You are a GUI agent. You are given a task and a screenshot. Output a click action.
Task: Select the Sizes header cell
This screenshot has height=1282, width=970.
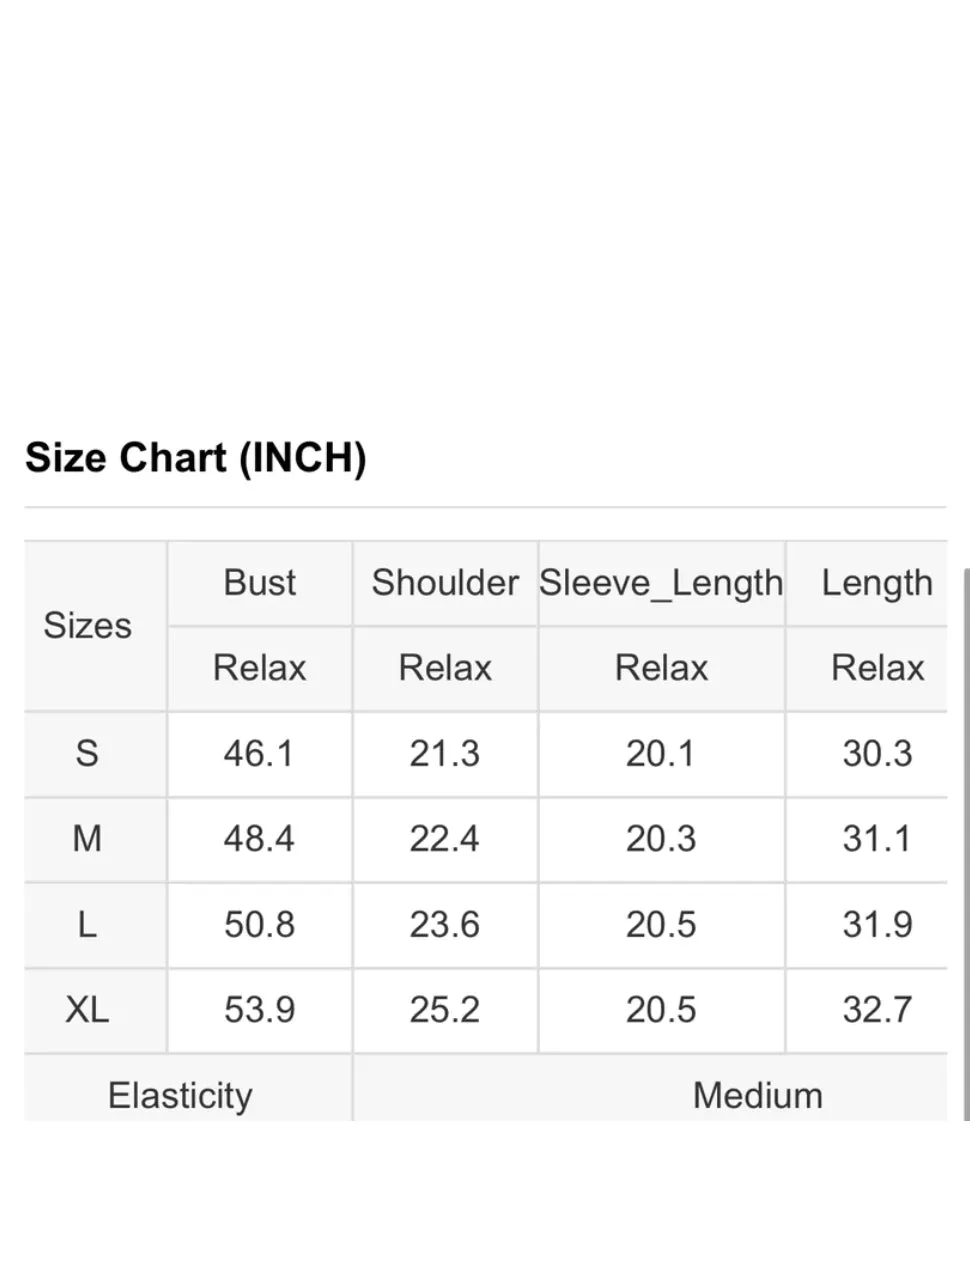pyautogui.click(x=88, y=626)
